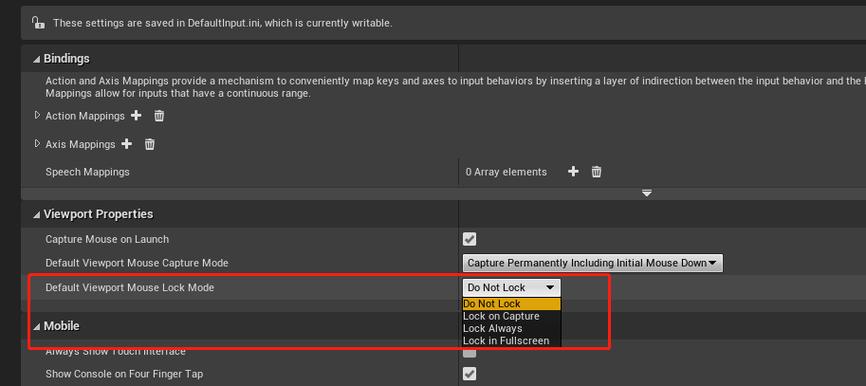Screen dimensions: 866x386
Task: Collapse the Bindings section
Action: (36, 59)
